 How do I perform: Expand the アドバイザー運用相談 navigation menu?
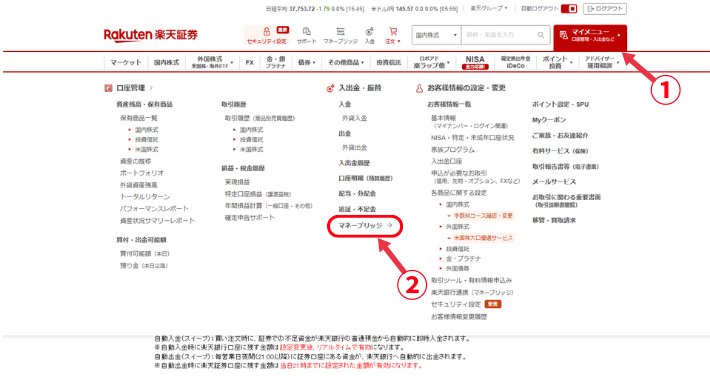click(601, 62)
